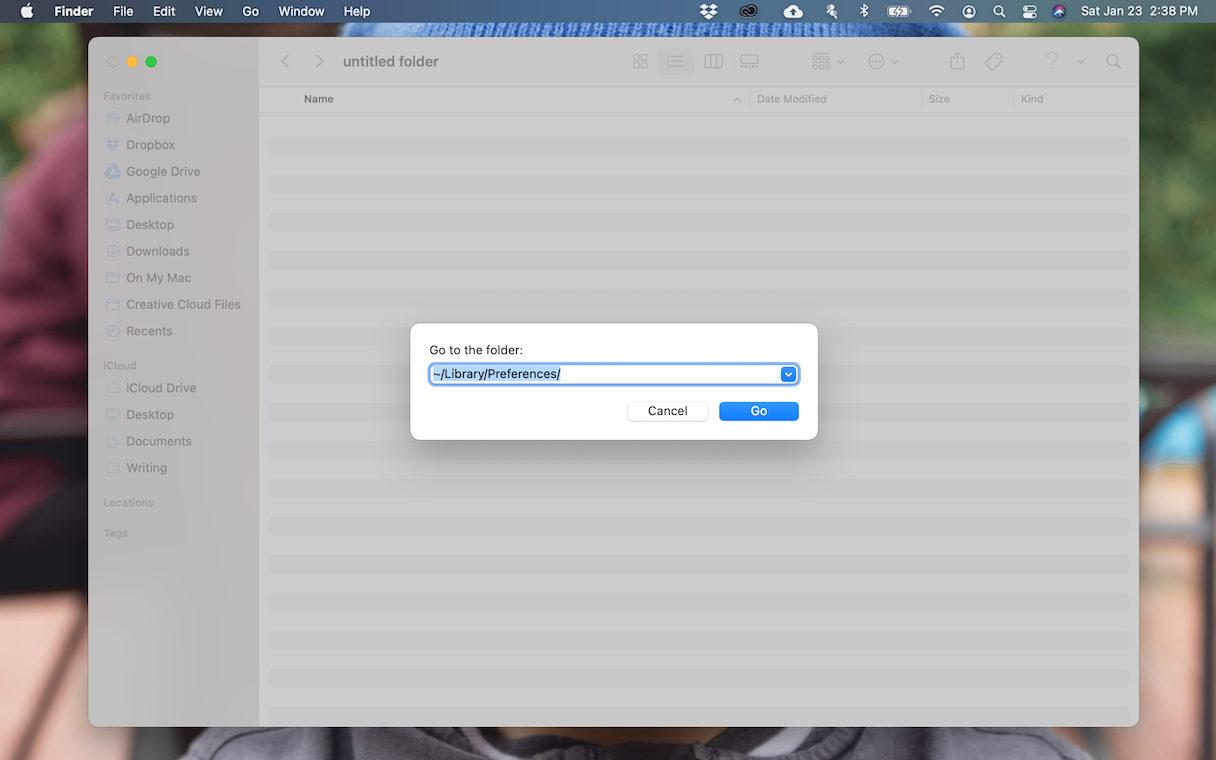Open Downloads in the sidebar

tap(157, 251)
